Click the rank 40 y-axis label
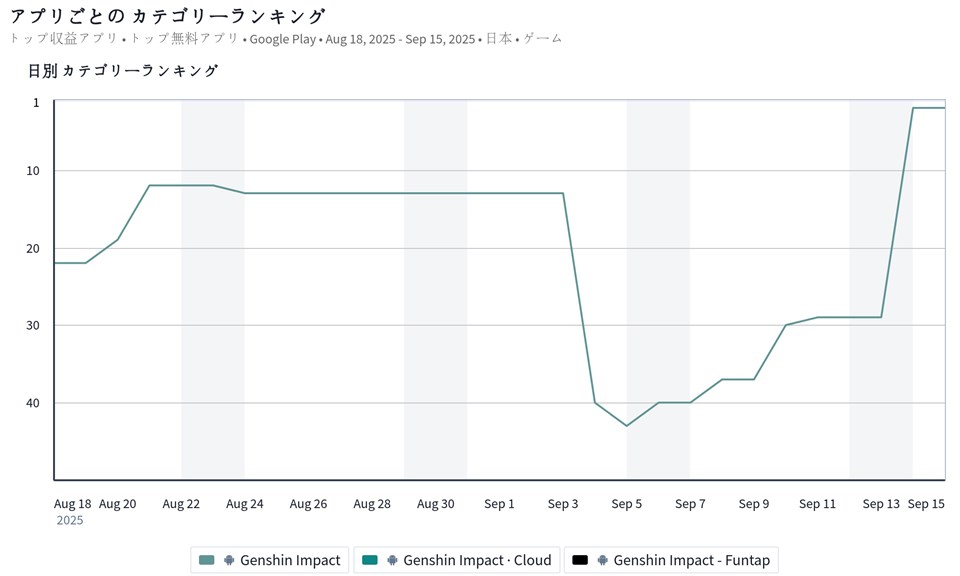This screenshot has width=960, height=576. click(x=33, y=403)
